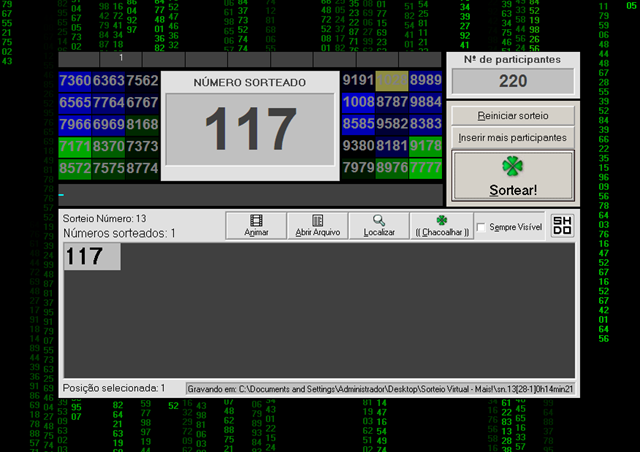
Task: Select drawn number 117 in results list
Action: [x=92, y=256]
